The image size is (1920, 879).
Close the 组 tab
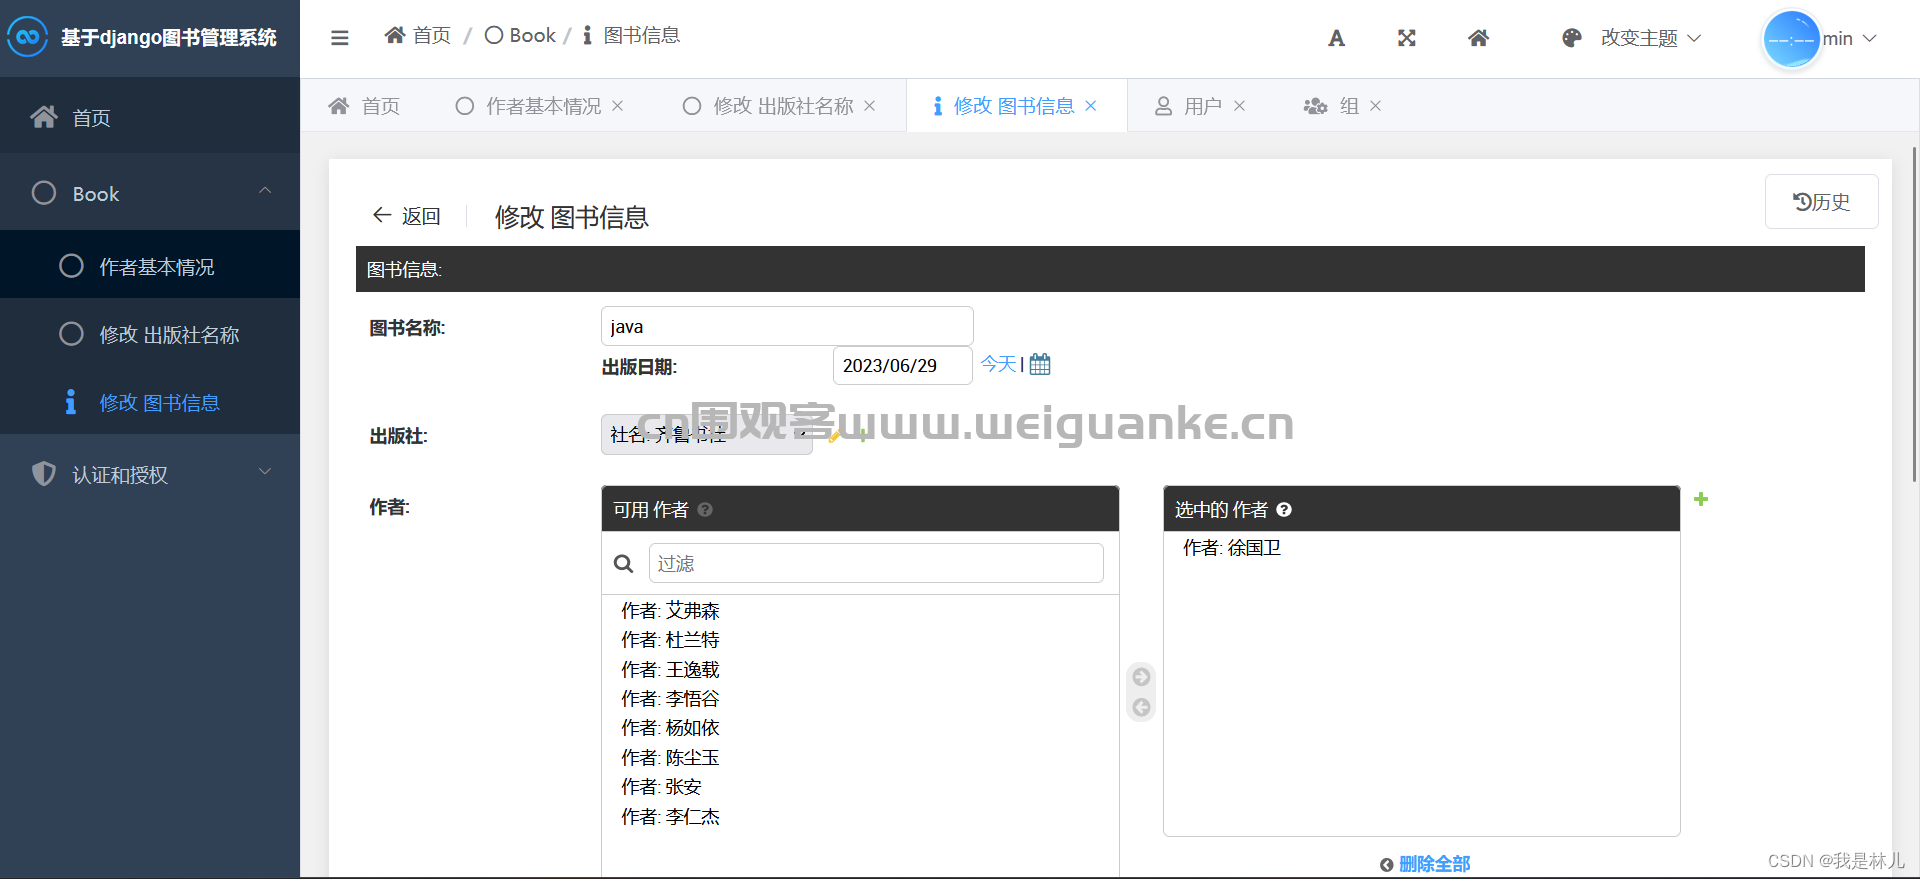click(1376, 106)
